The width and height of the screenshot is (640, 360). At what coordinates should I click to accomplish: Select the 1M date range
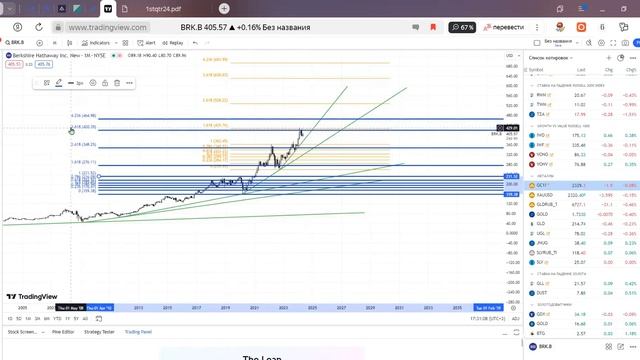pos(28,318)
